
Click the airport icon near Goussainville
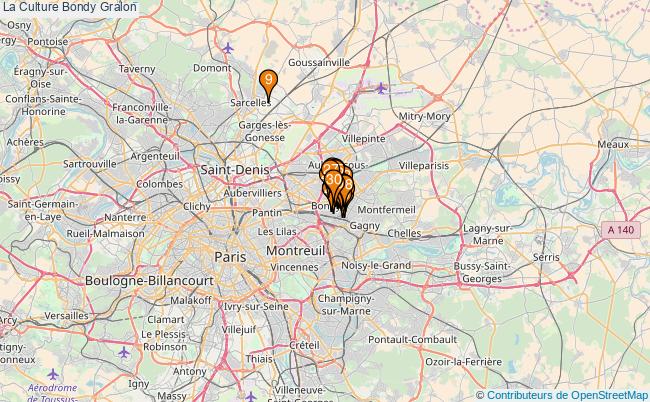tap(381, 88)
